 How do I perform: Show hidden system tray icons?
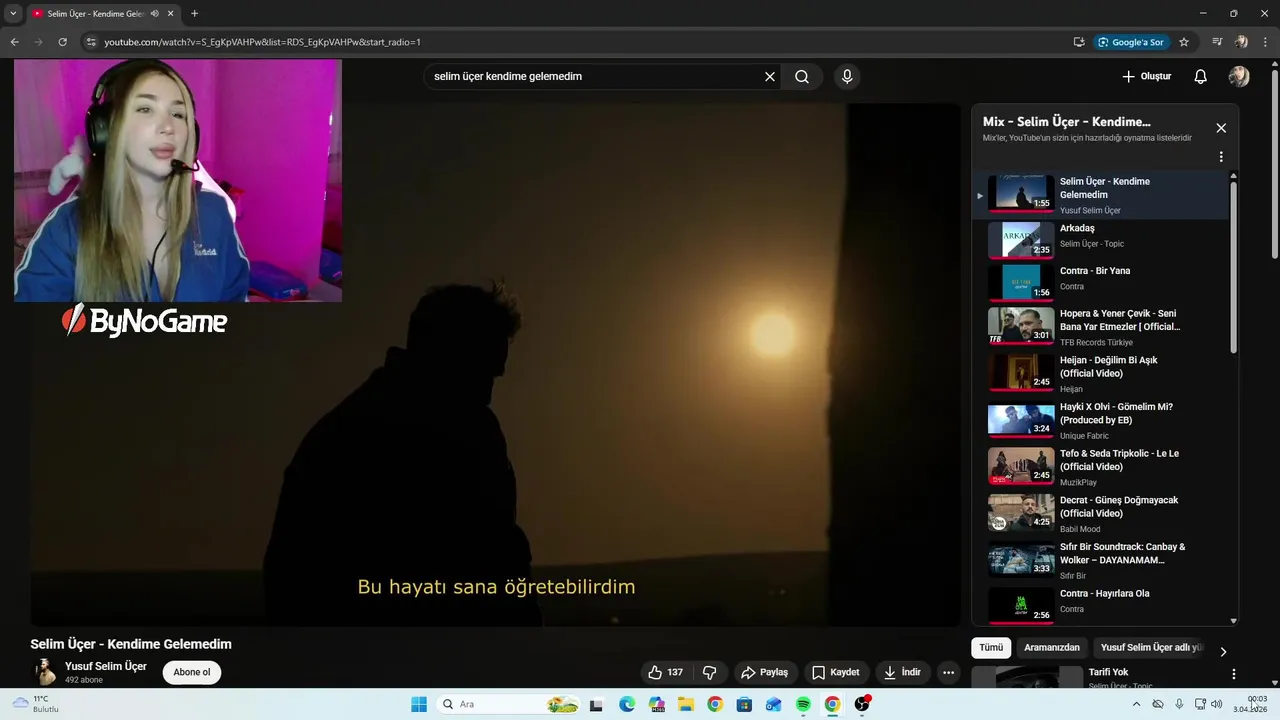[x=1136, y=704]
